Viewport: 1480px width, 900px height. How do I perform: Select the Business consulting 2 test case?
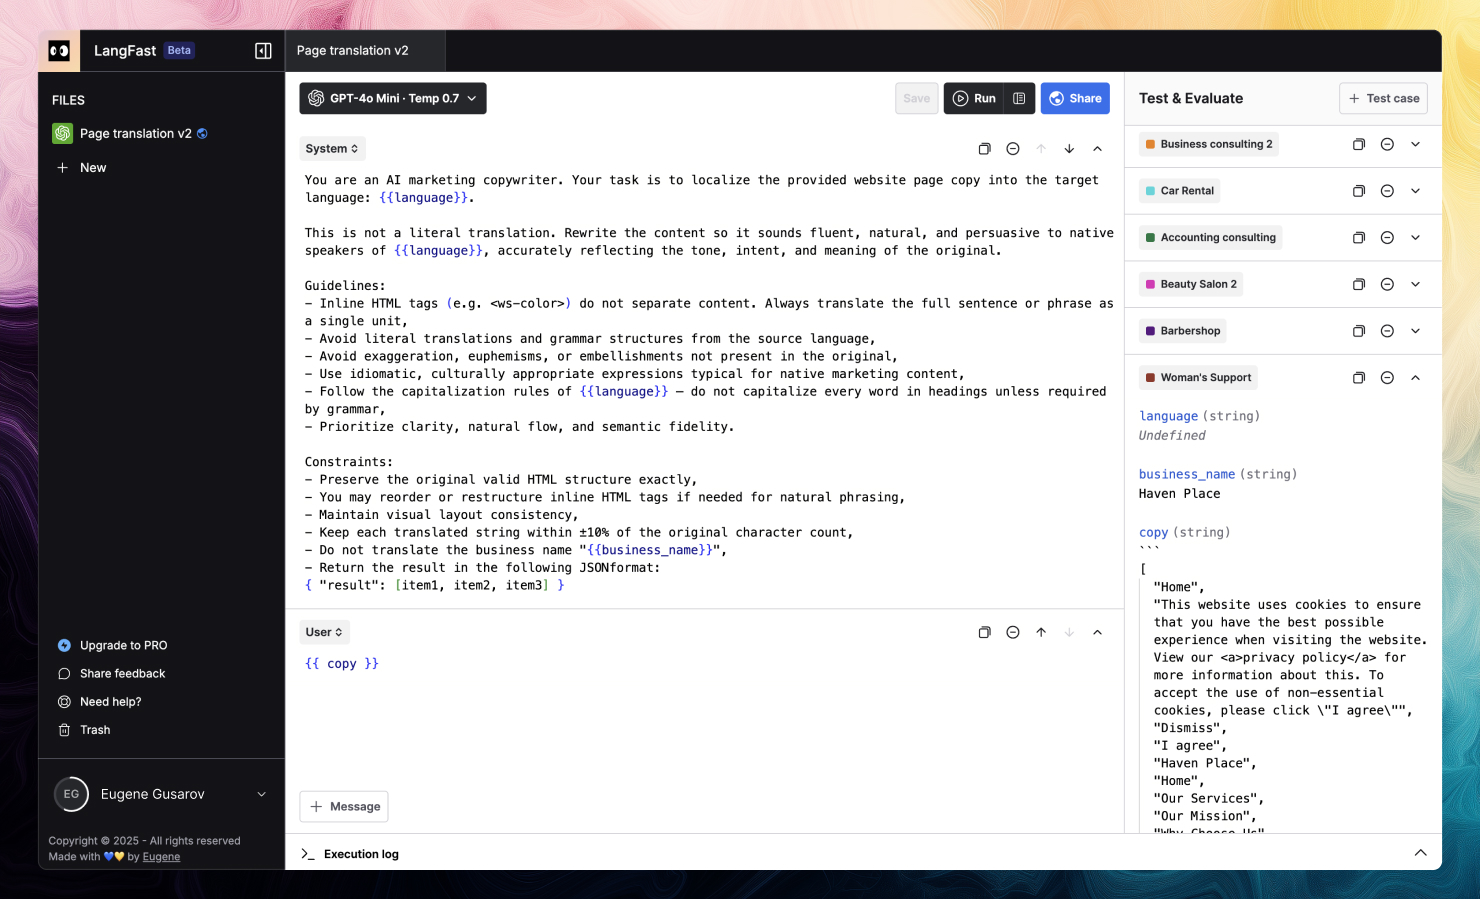point(1208,144)
